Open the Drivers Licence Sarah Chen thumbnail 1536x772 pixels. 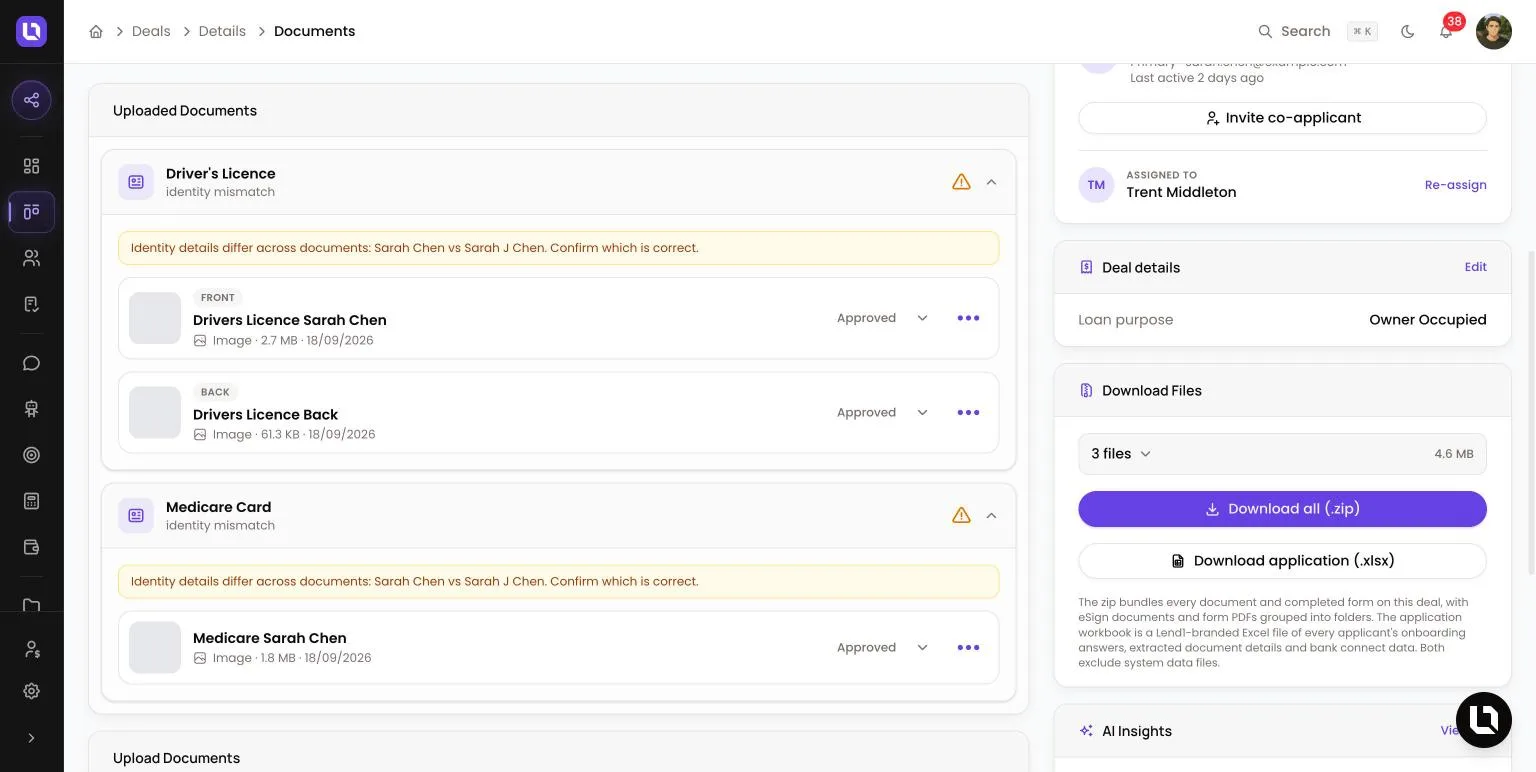[x=155, y=318]
